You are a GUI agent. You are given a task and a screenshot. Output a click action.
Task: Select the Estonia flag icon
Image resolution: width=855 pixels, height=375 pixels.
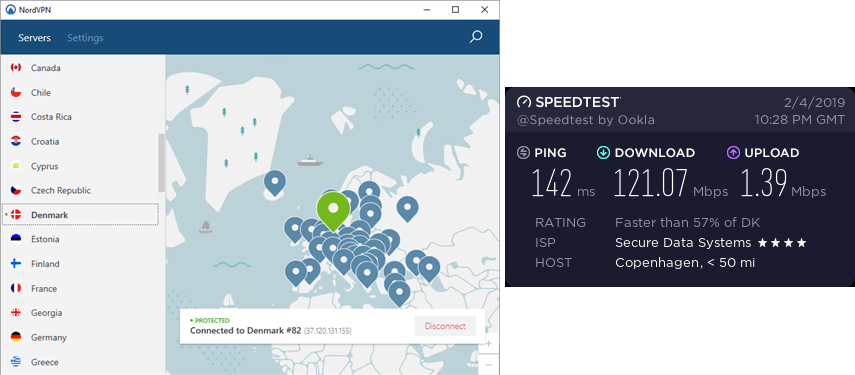click(16, 239)
